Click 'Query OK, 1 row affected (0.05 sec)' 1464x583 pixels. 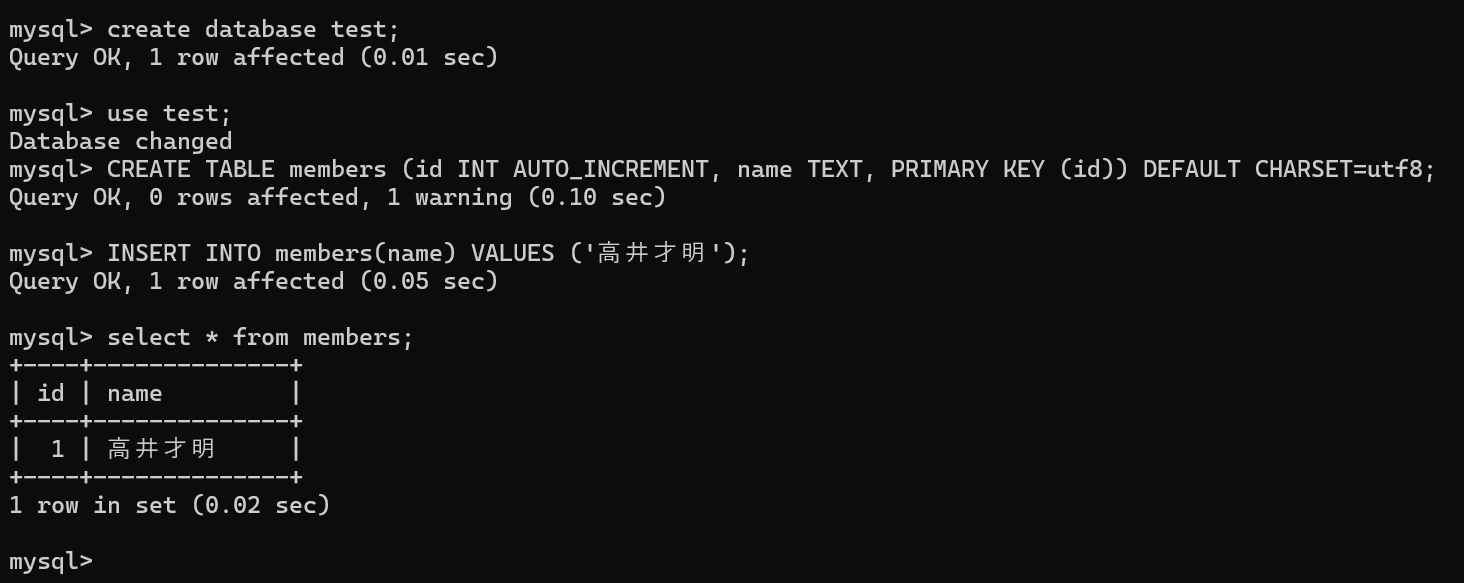pyautogui.click(x=253, y=281)
